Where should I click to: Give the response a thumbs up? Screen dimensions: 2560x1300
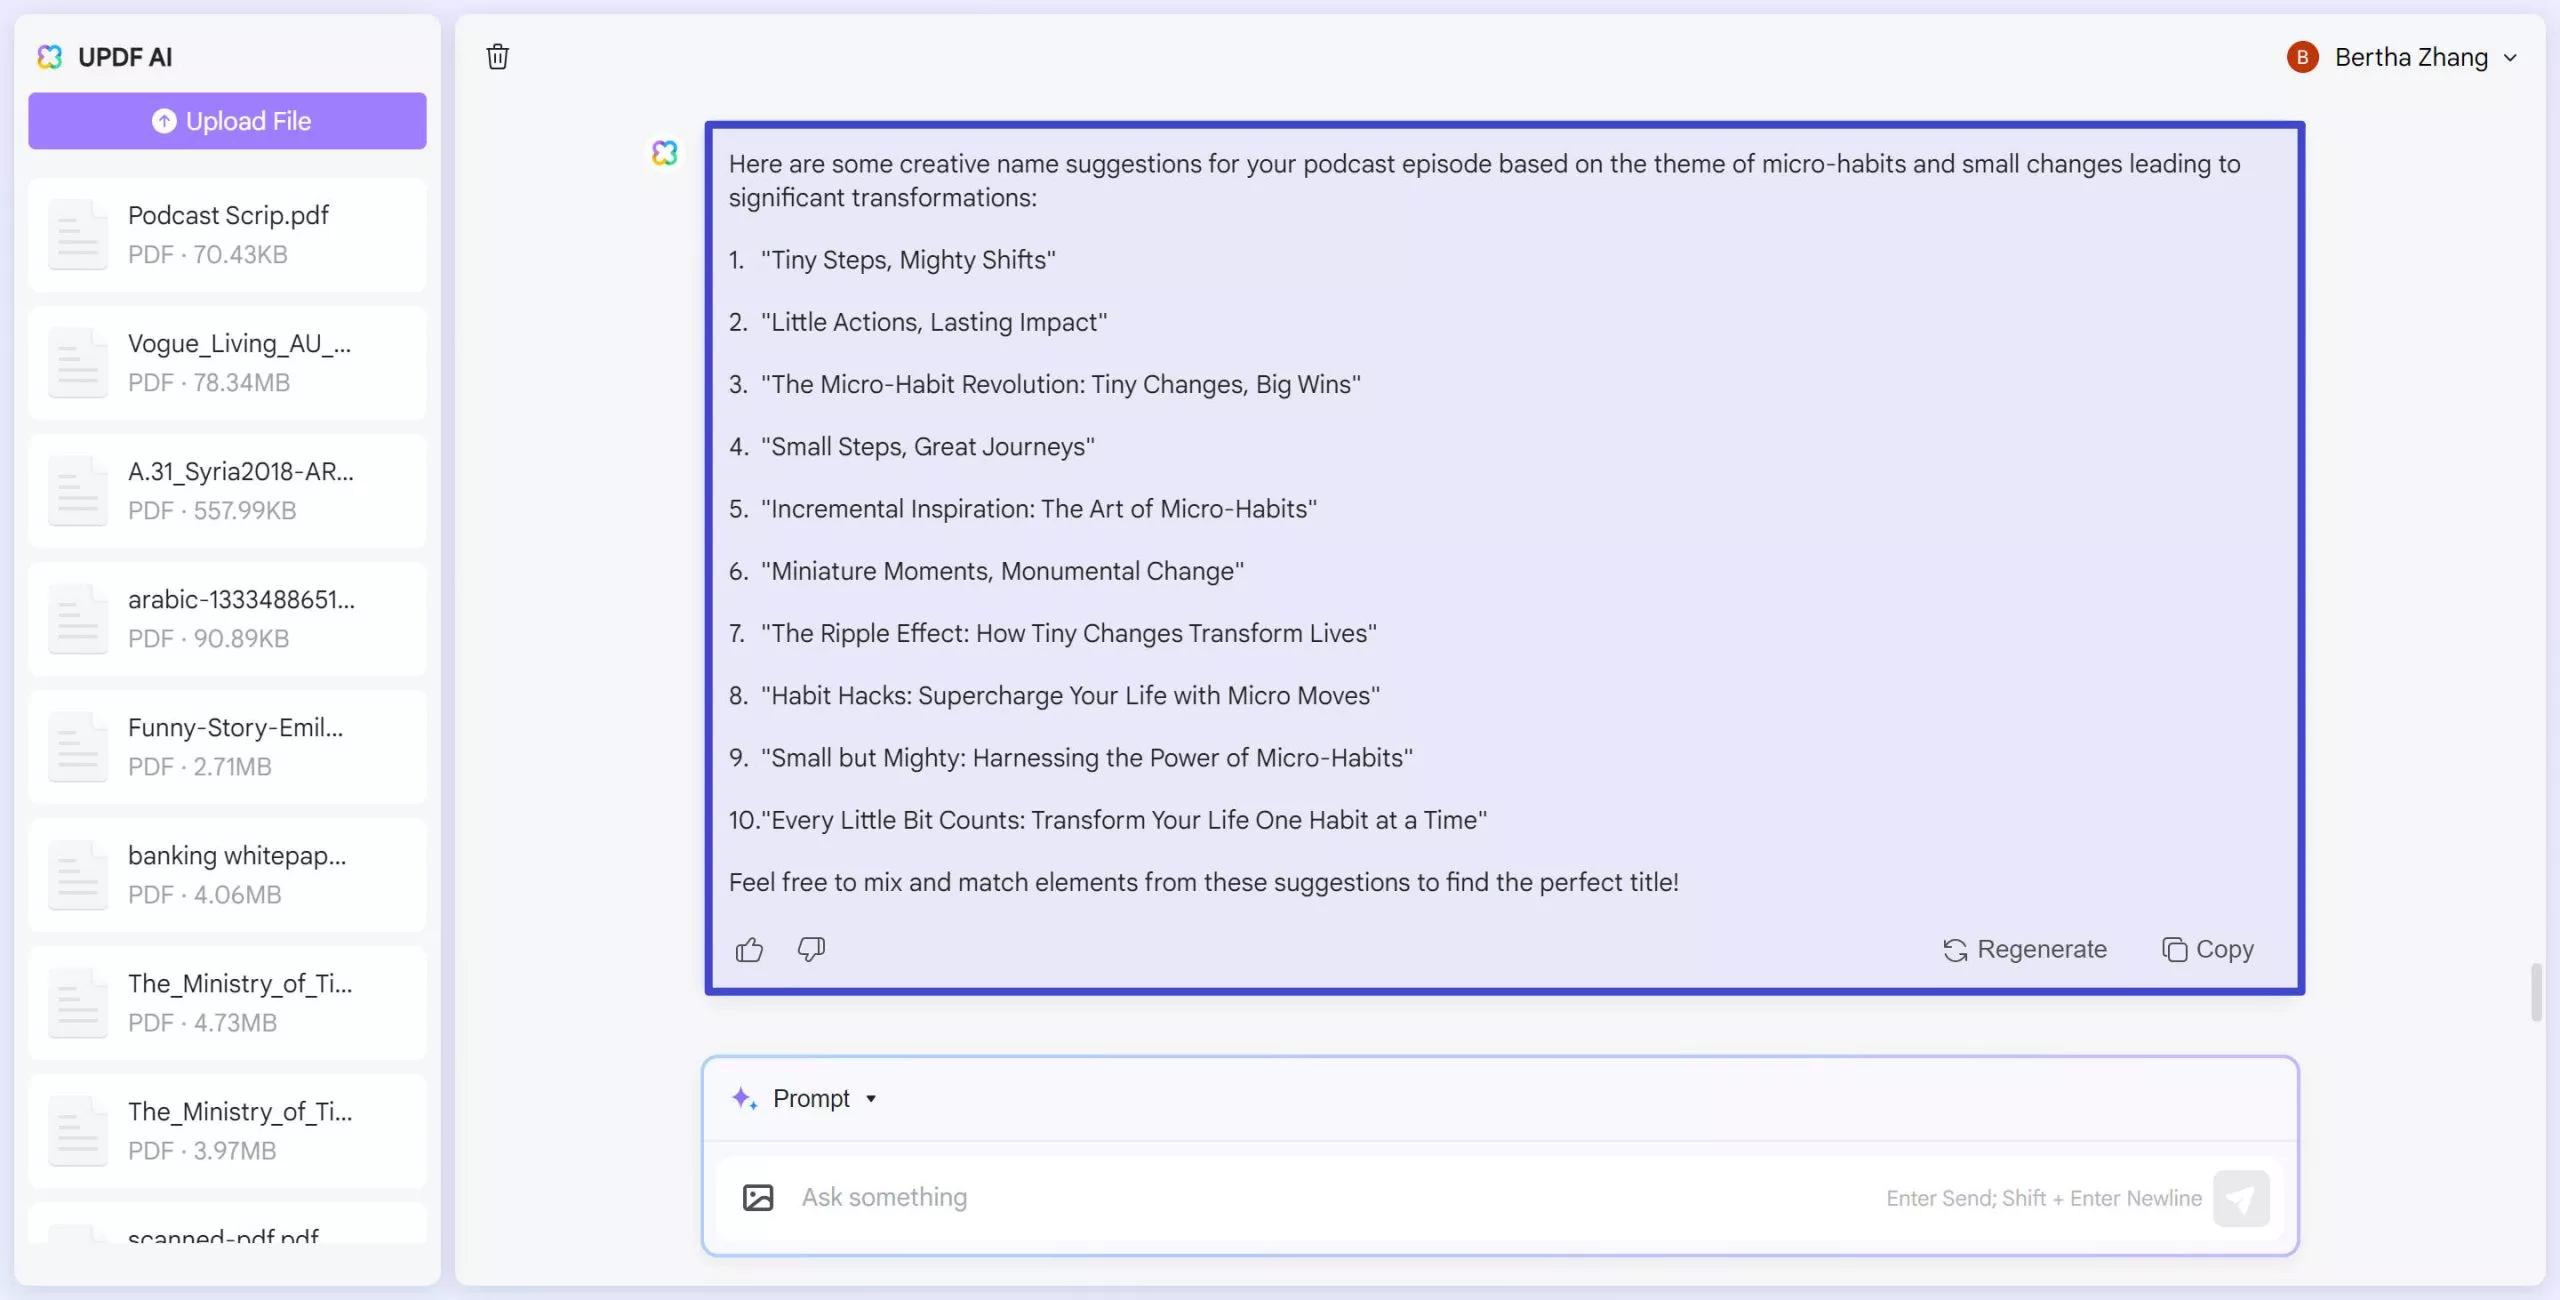point(748,949)
